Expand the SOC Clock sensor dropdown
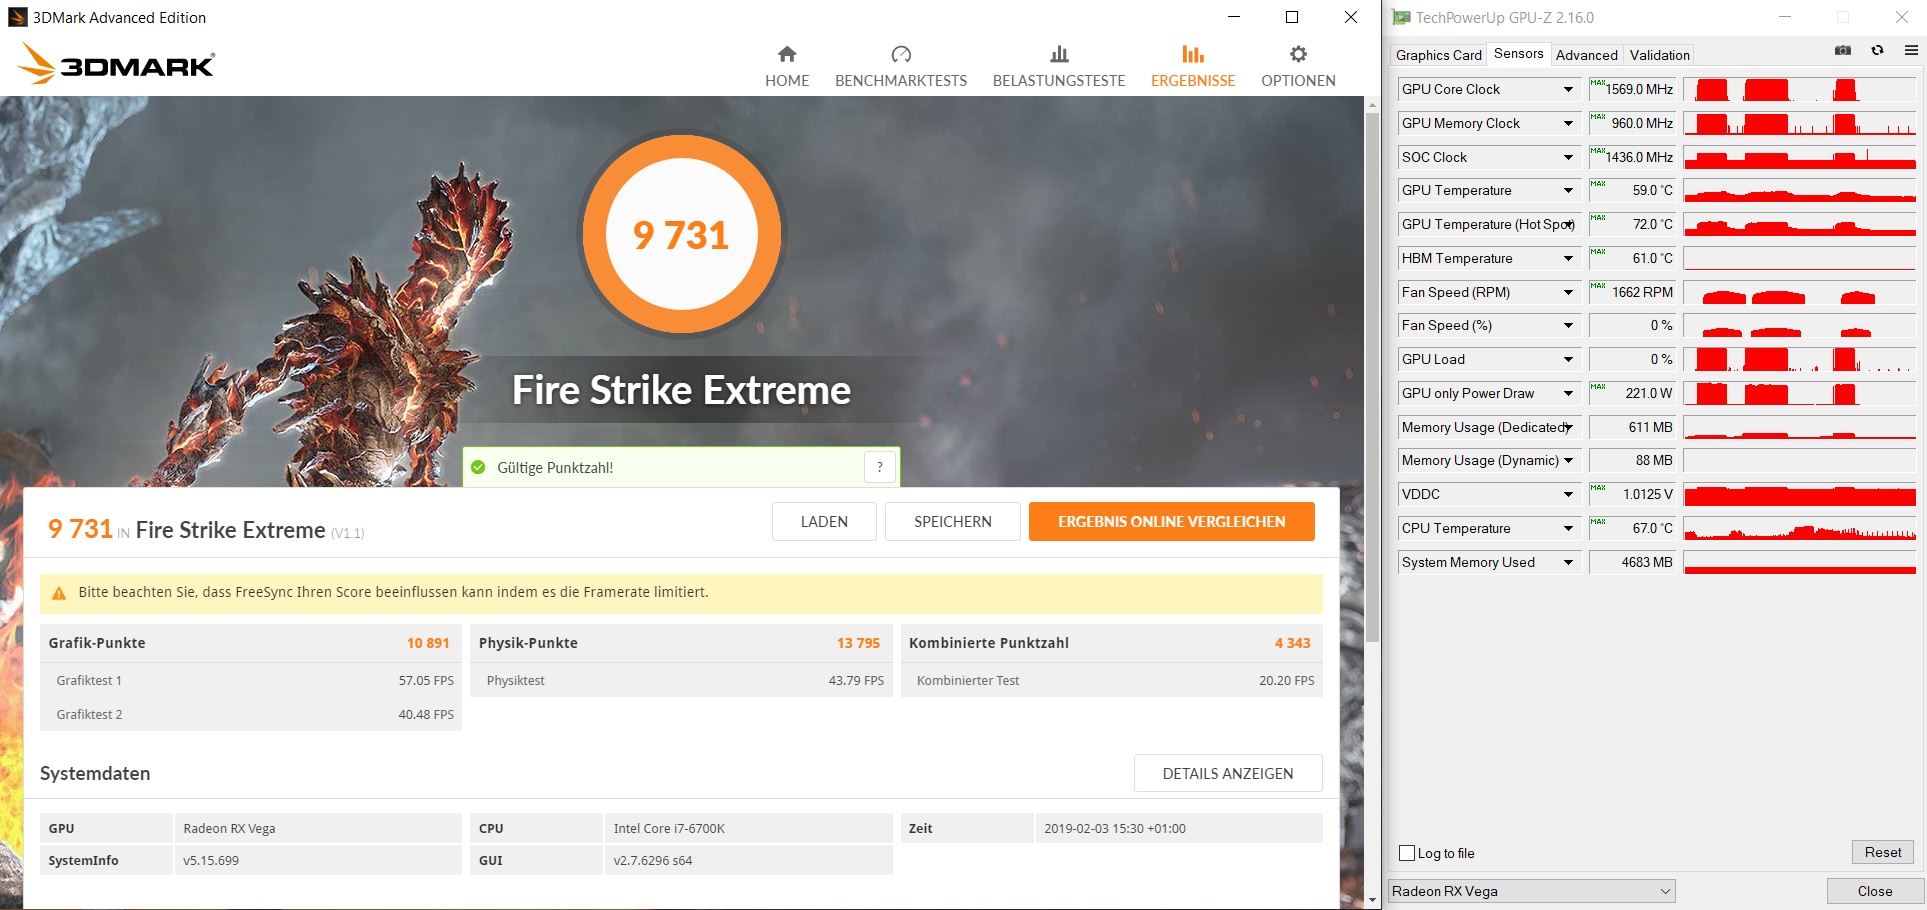 click(x=1568, y=158)
